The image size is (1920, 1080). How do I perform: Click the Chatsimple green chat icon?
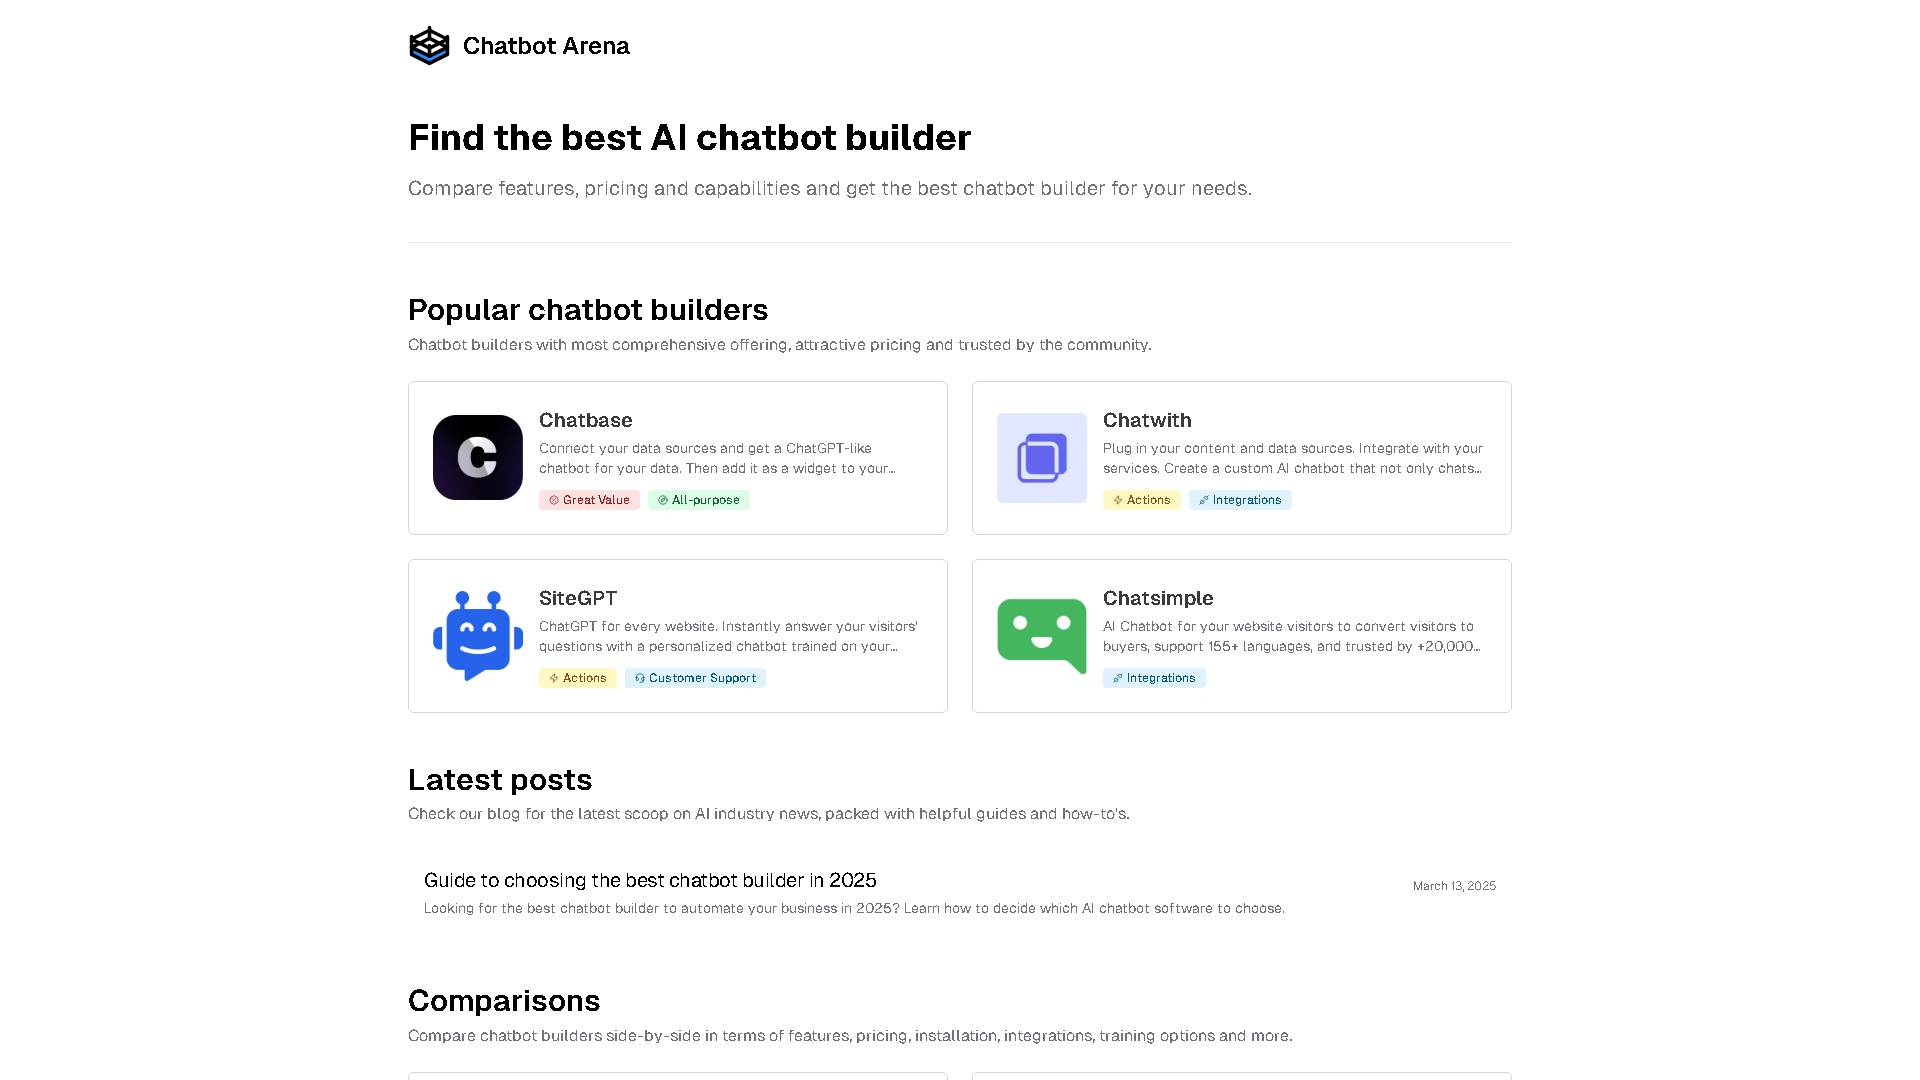tap(1041, 635)
